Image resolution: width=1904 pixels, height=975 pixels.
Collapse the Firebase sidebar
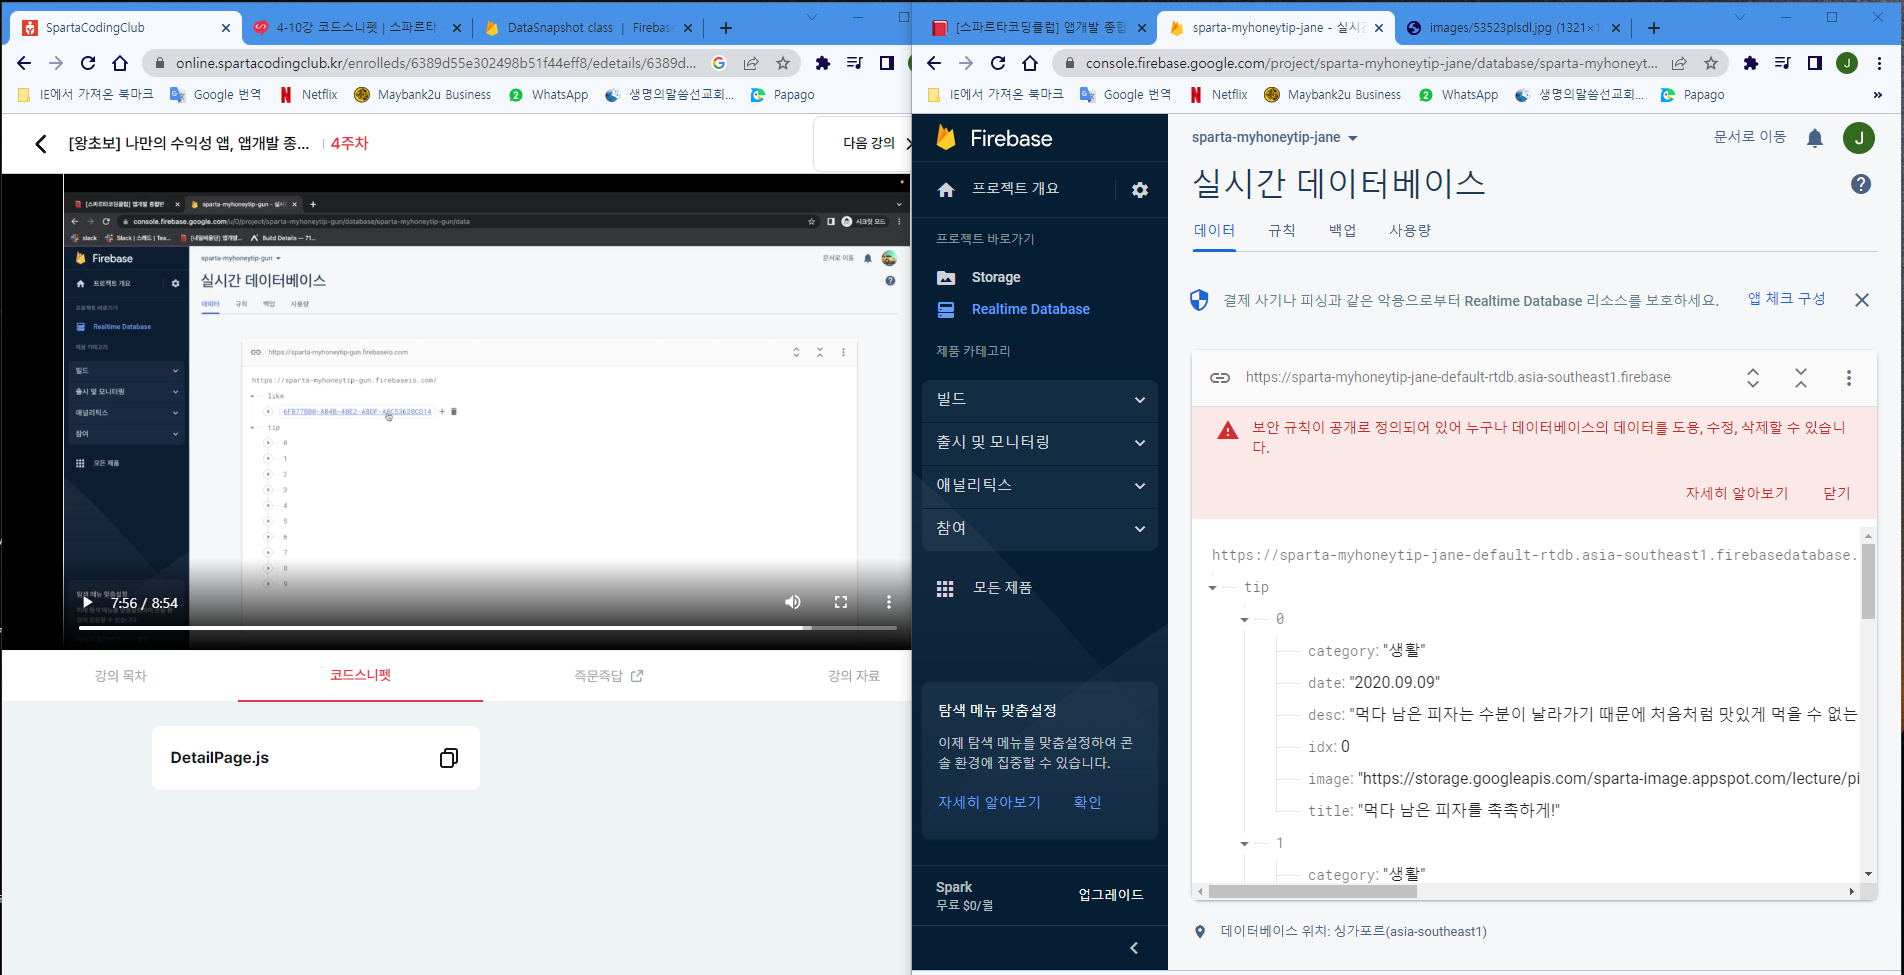click(1134, 948)
